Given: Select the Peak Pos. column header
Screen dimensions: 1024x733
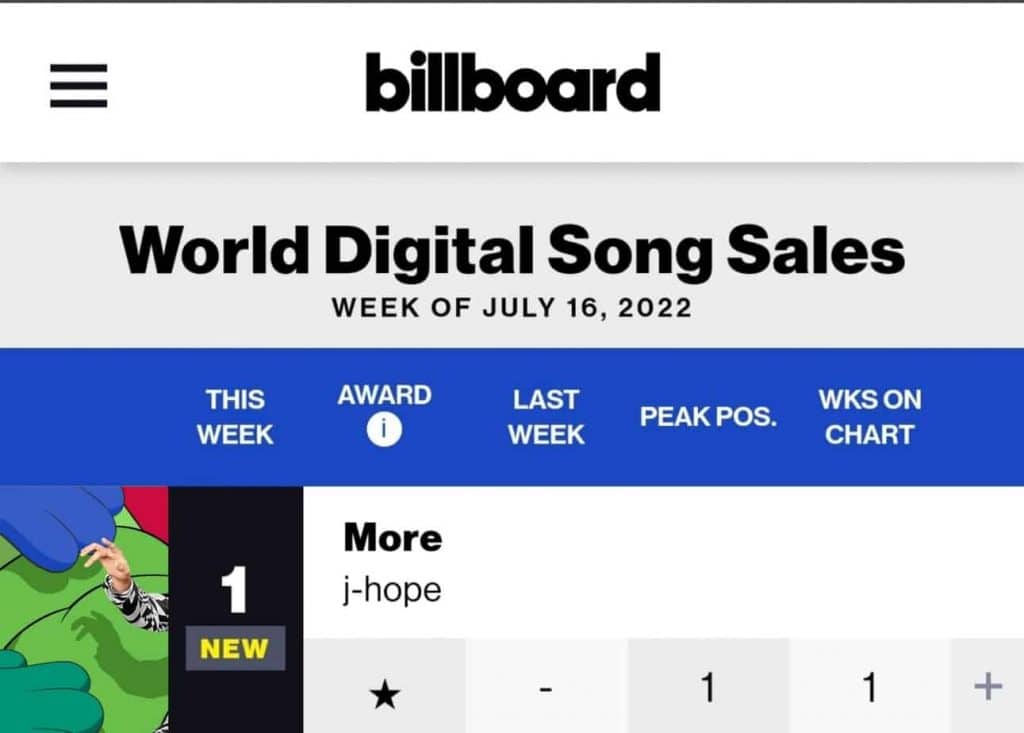Looking at the screenshot, I should coord(708,417).
